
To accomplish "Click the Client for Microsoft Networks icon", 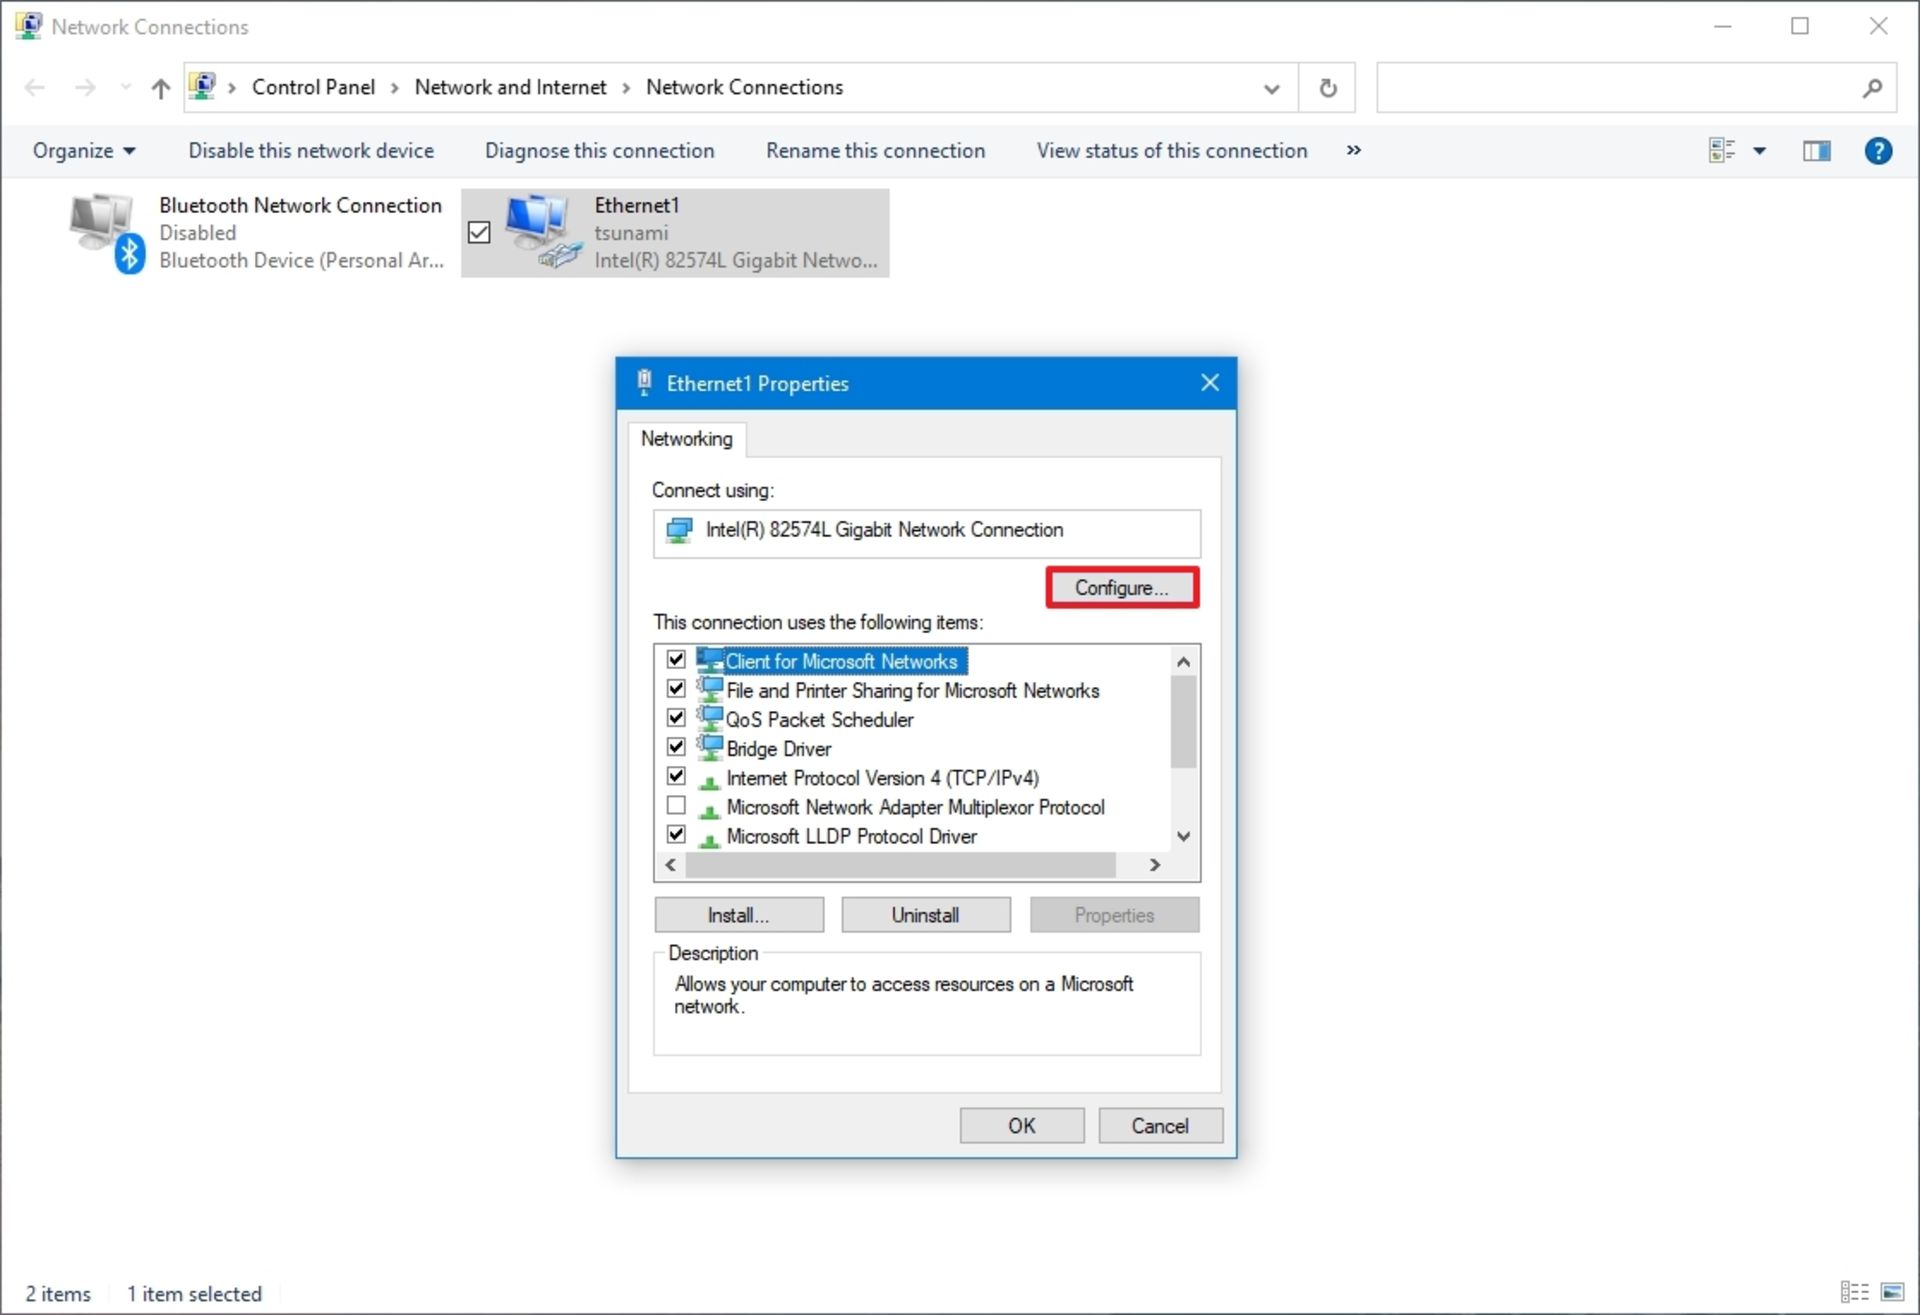I will click(711, 661).
